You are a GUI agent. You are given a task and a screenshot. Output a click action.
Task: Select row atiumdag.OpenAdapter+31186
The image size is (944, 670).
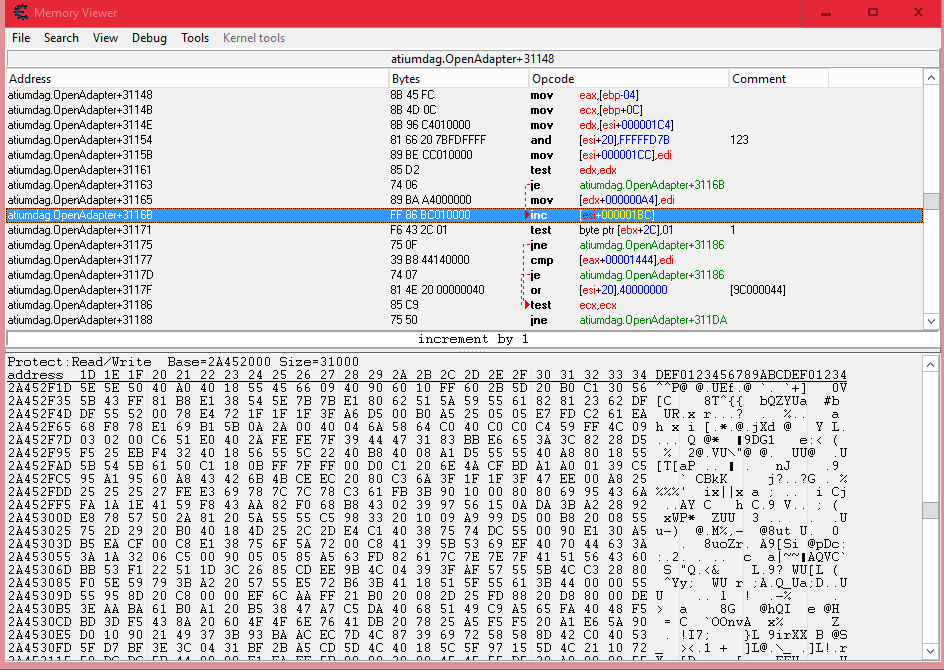(x=464, y=305)
